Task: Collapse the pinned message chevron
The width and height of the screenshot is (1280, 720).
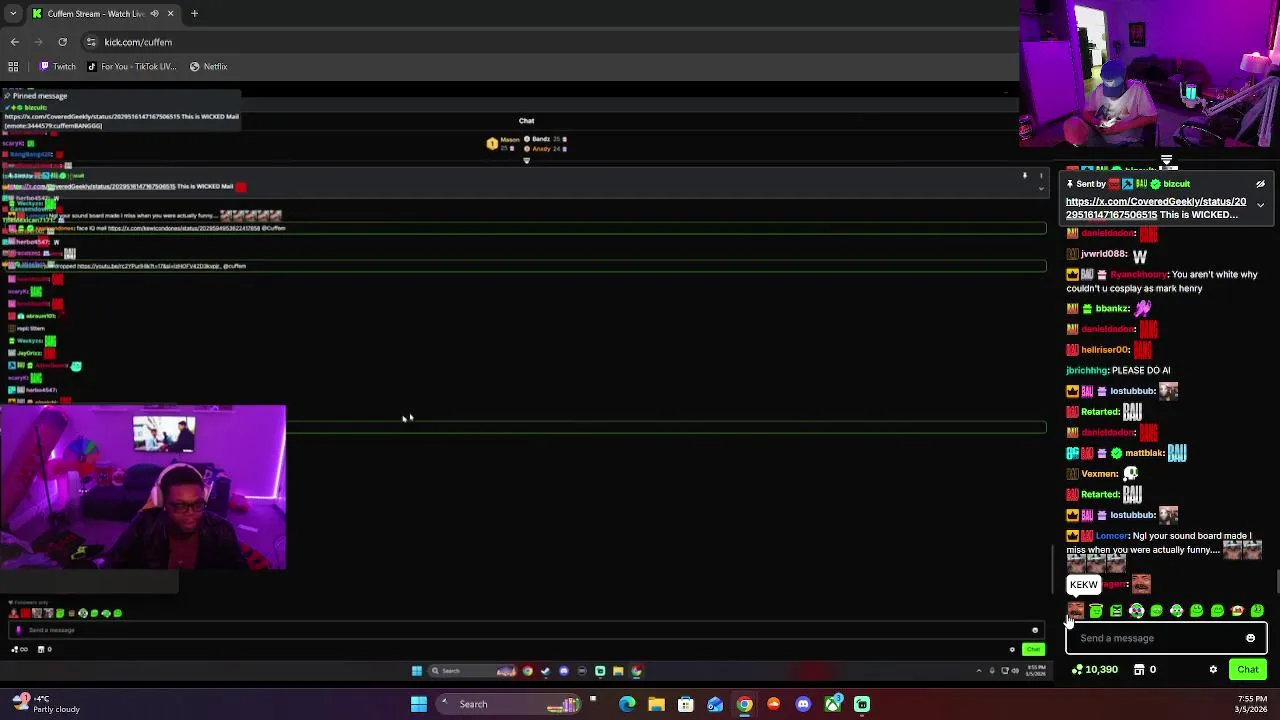Action: point(1260,205)
